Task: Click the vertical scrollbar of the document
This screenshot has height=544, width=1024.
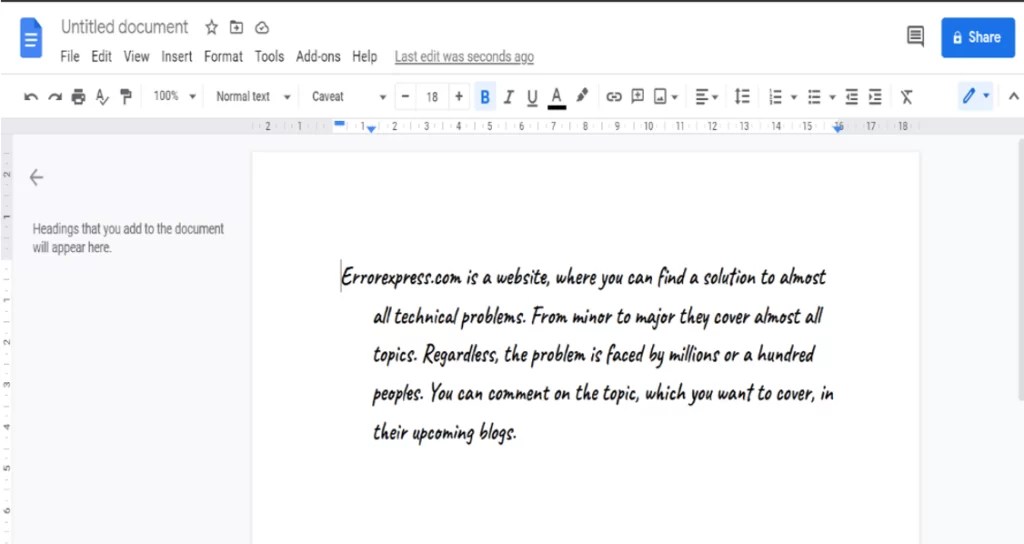Action: 1020,268
